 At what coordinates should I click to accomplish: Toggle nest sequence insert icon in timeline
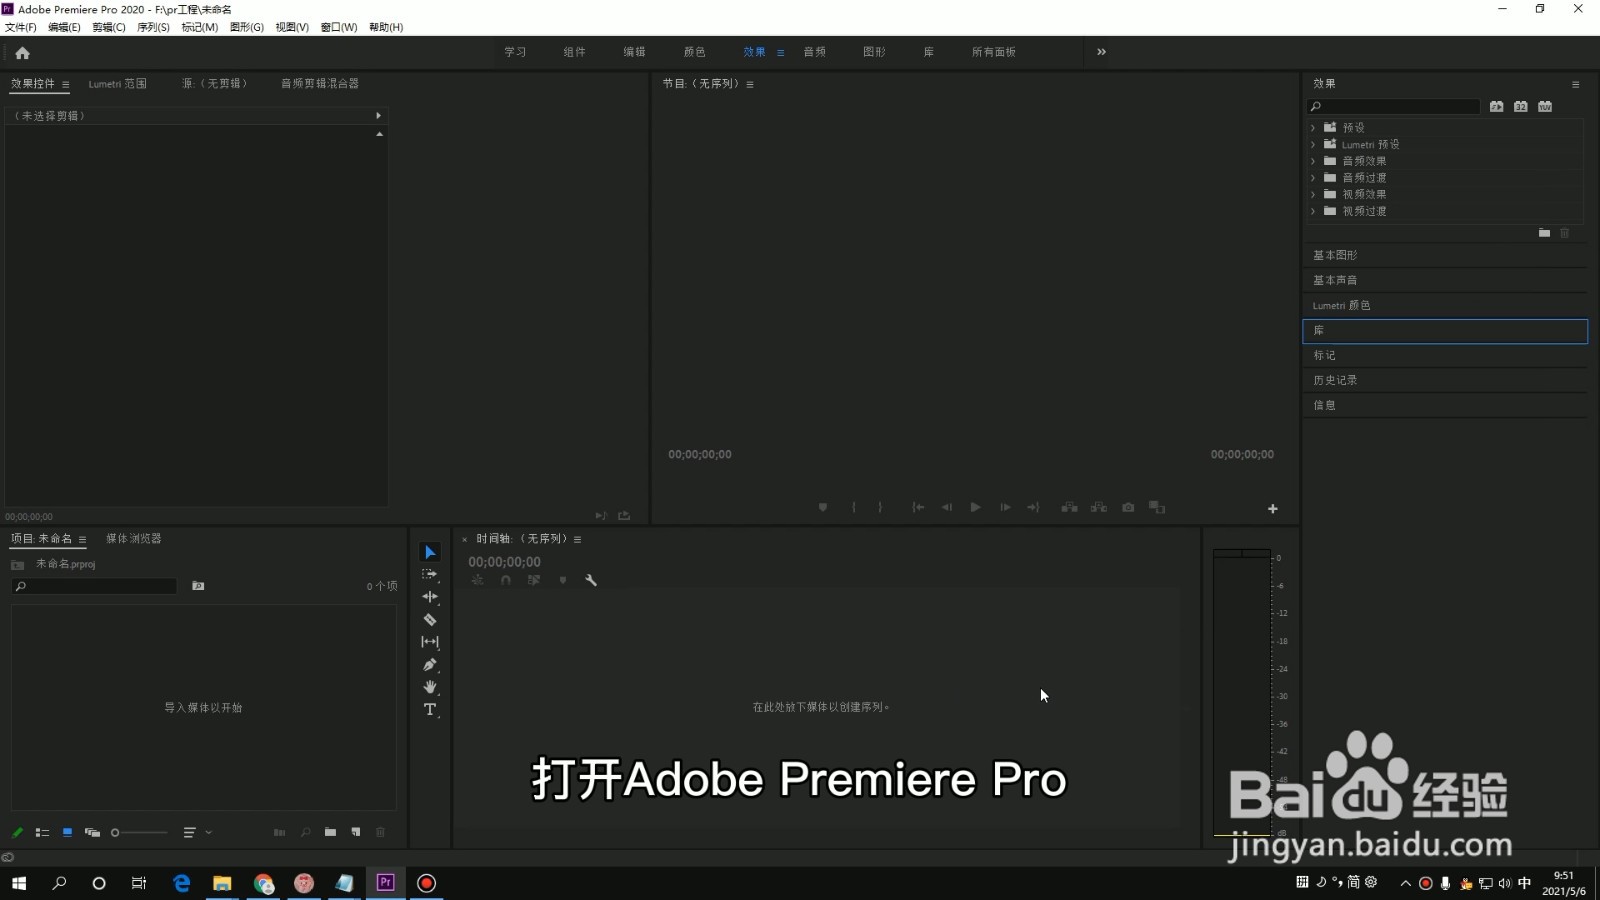478,580
